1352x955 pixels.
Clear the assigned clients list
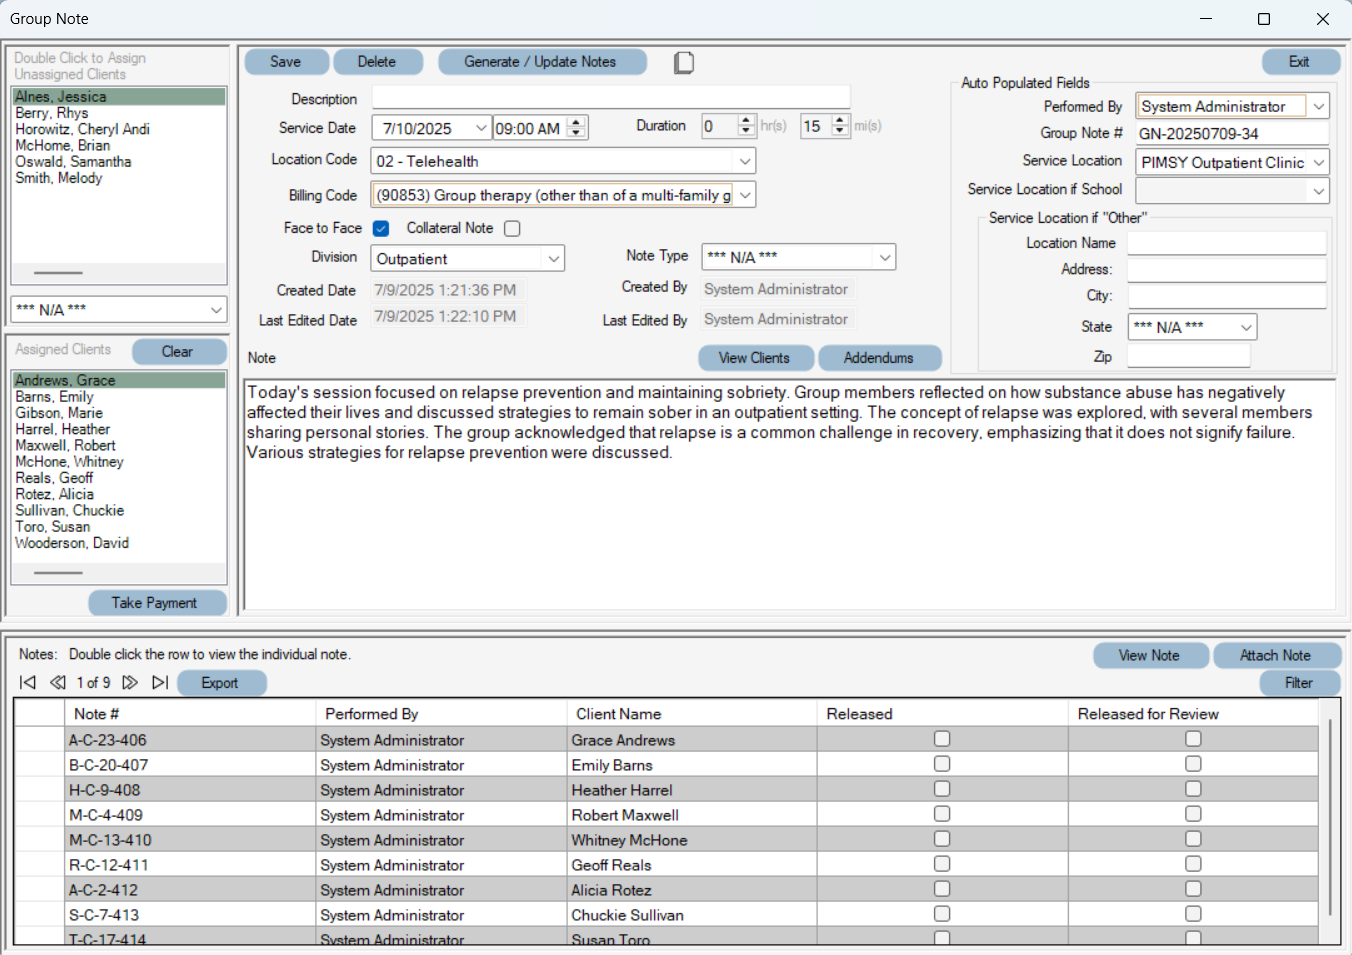179,351
